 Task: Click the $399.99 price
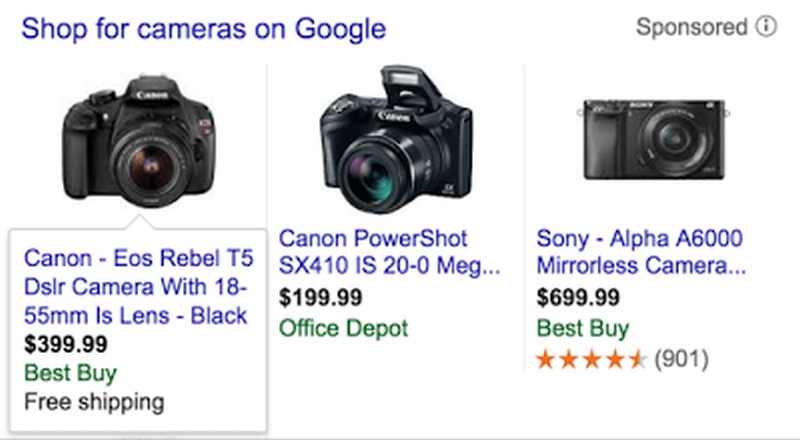(x=66, y=345)
